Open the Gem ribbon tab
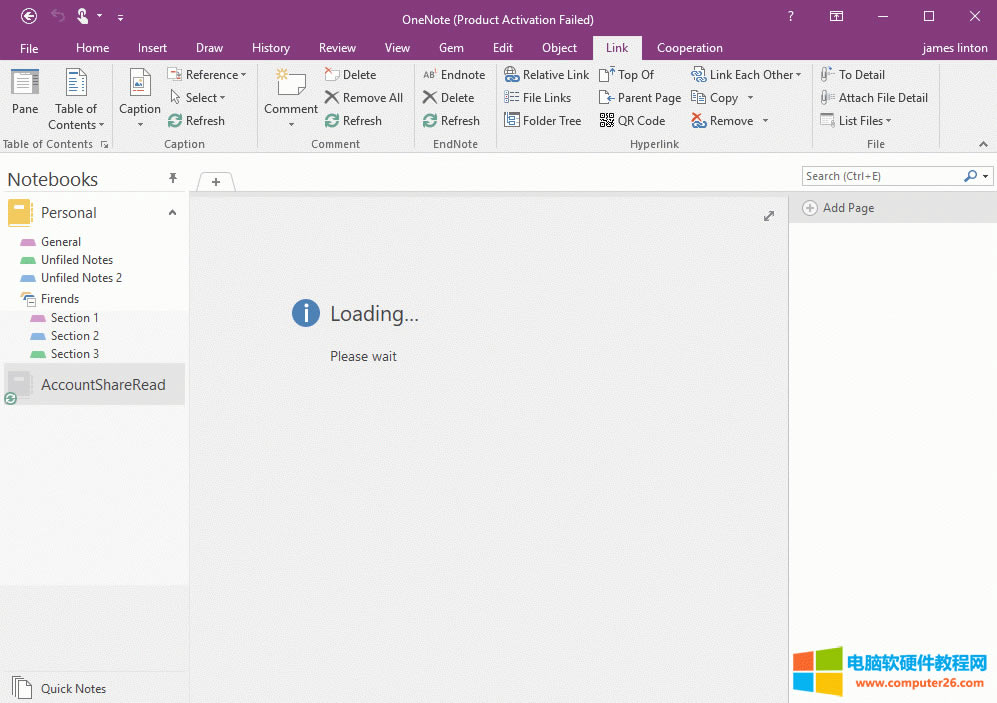This screenshot has width=997, height=703. 450,47
